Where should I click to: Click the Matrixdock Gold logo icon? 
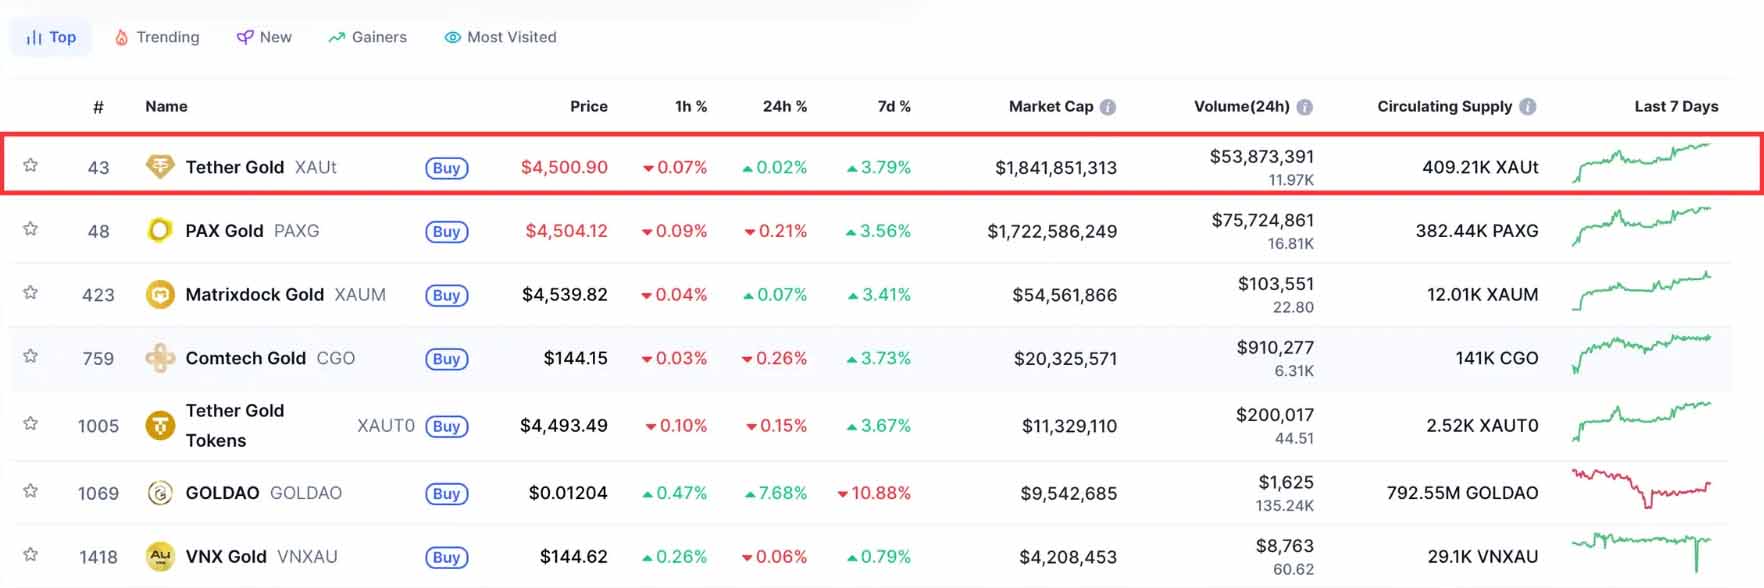[160, 295]
